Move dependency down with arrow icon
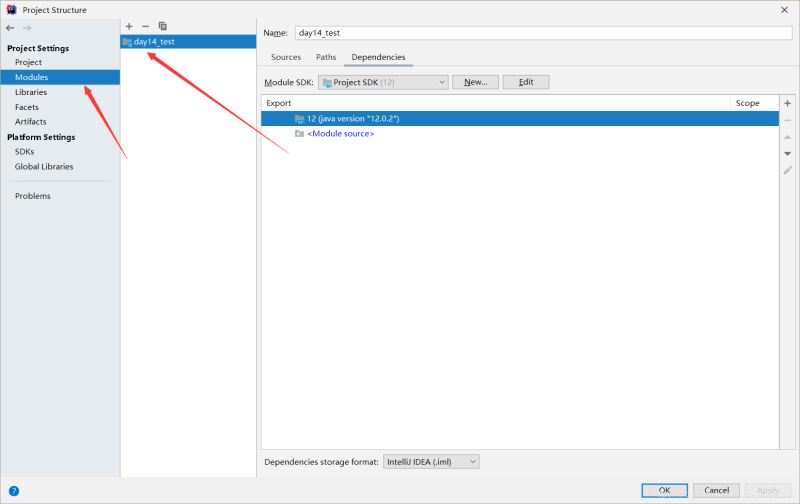This screenshot has width=800, height=504. pyautogui.click(x=787, y=153)
